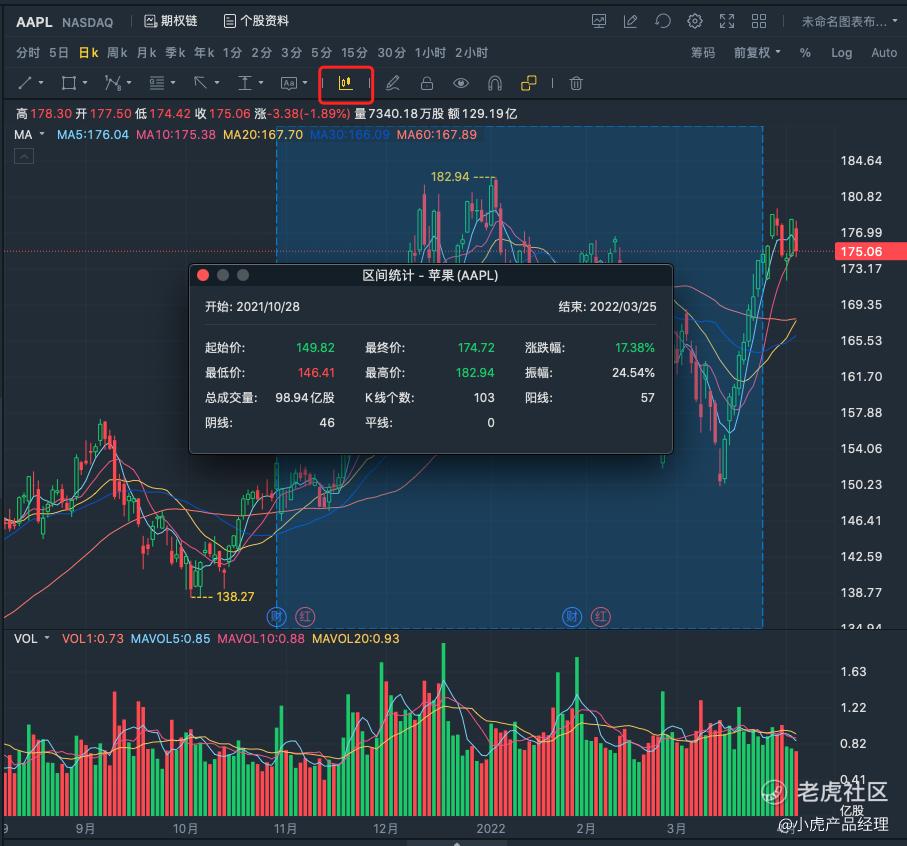
Task: Open the 前复权 adjustment dropdown
Action: point(757,53)
